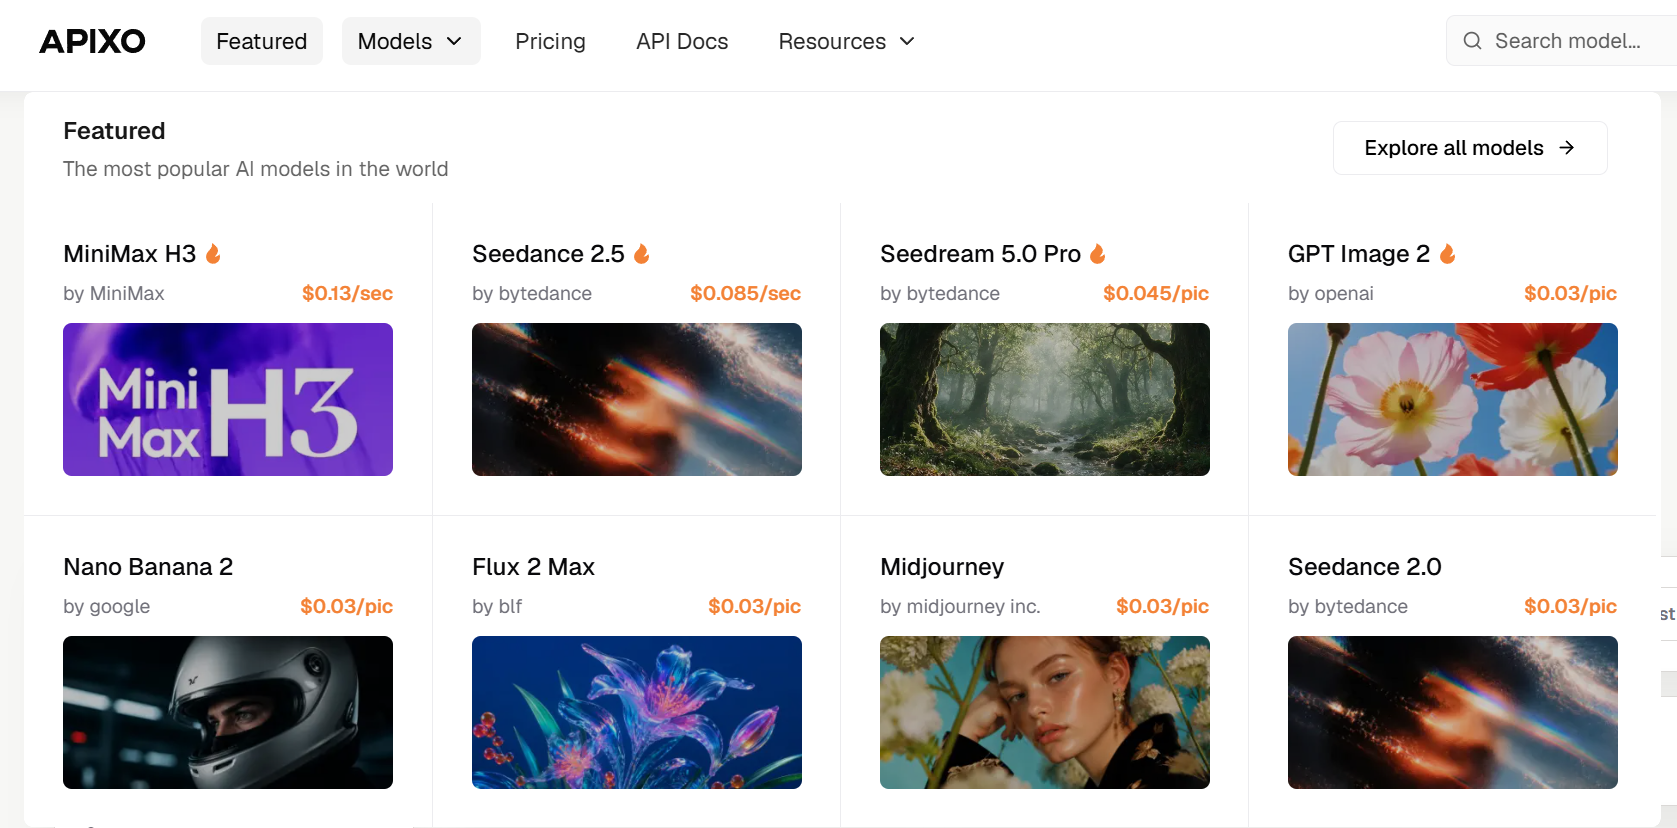Screen dimensions: 1677x828
Task: Go to the Pricing page
Action: [550, 41]
